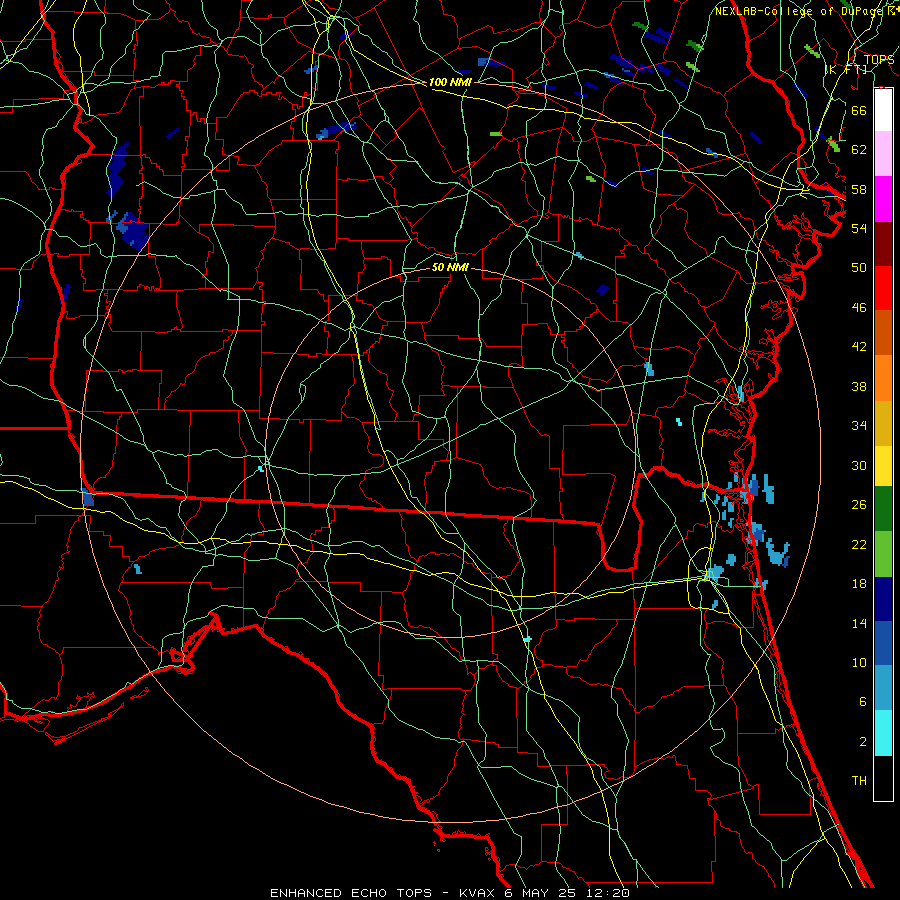This screenshot has height=900, width=900.
Task: Pick the dark maroon legend swatch
Action: click(x=883, y=243)
